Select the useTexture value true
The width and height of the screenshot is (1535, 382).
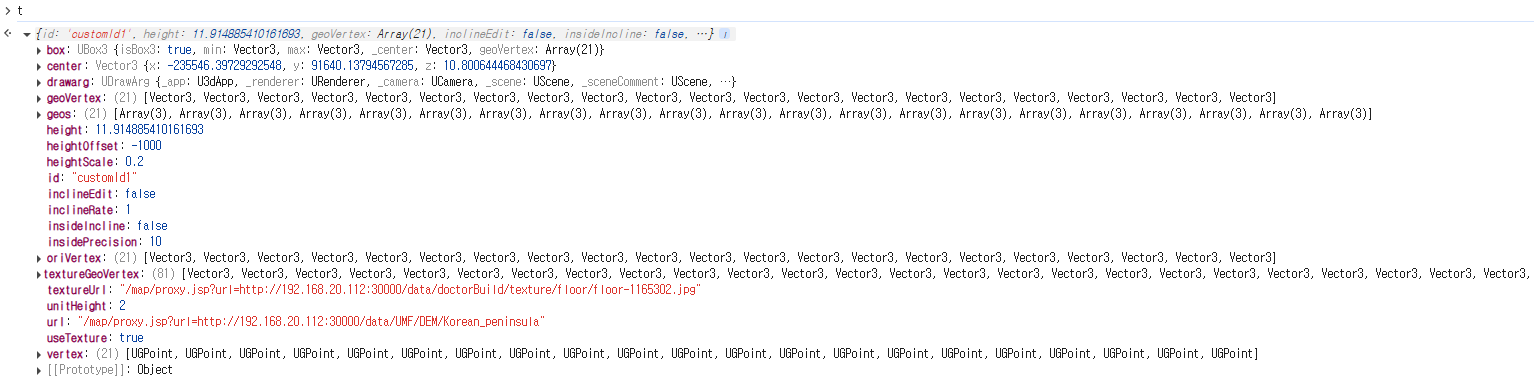point(131,338)
